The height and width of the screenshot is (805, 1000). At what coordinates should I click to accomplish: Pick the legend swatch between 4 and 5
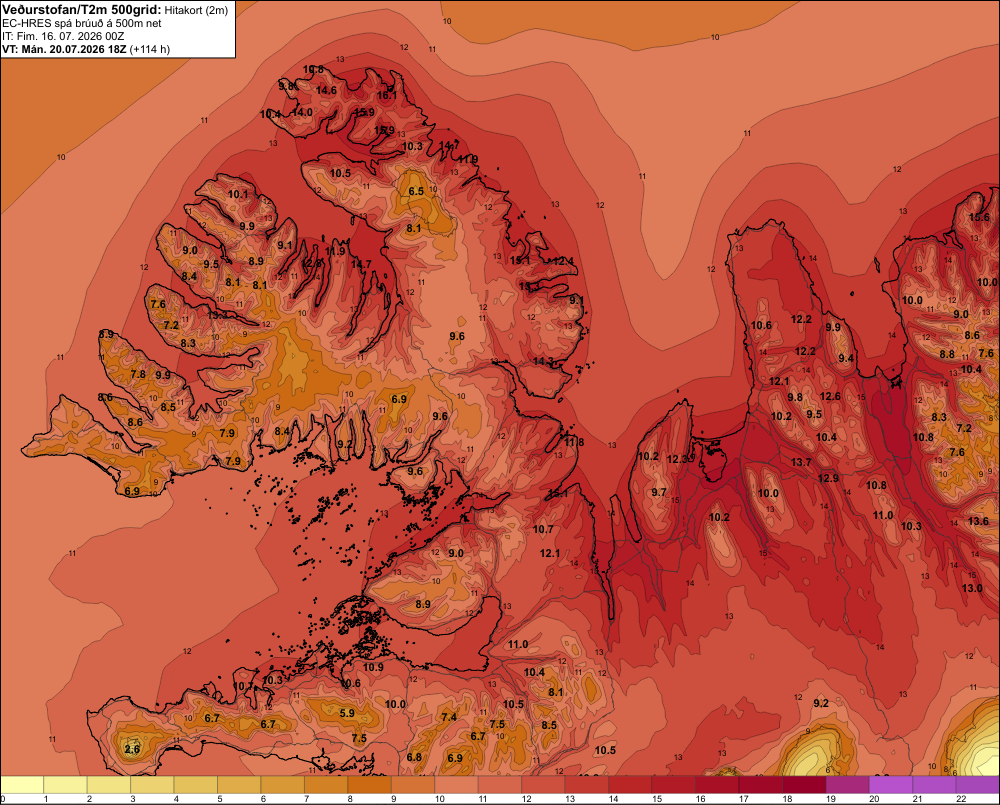click(x=196, y=785)
